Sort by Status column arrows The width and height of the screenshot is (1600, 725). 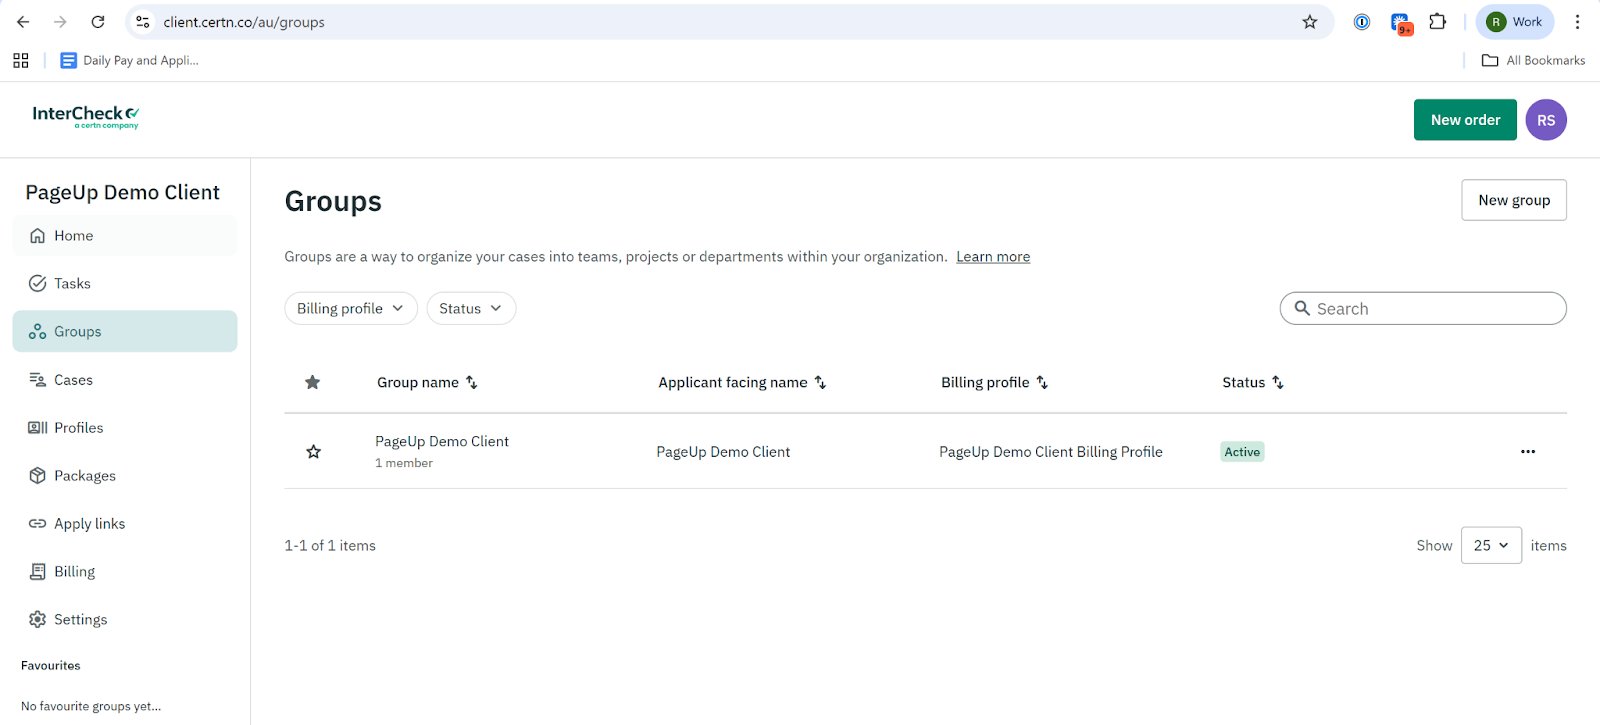pyautogui.click(x=1278, y=383)
